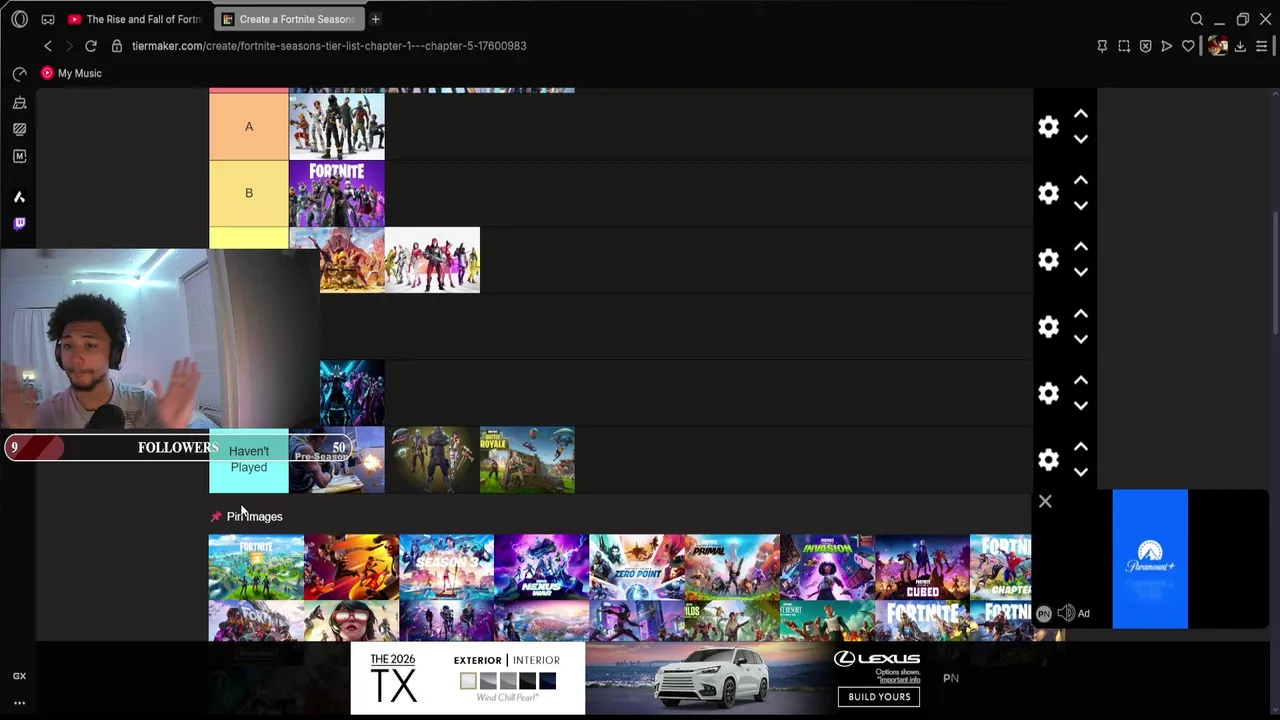
Task: Select the Primal season thumbnail
Action: click(732, 567)
